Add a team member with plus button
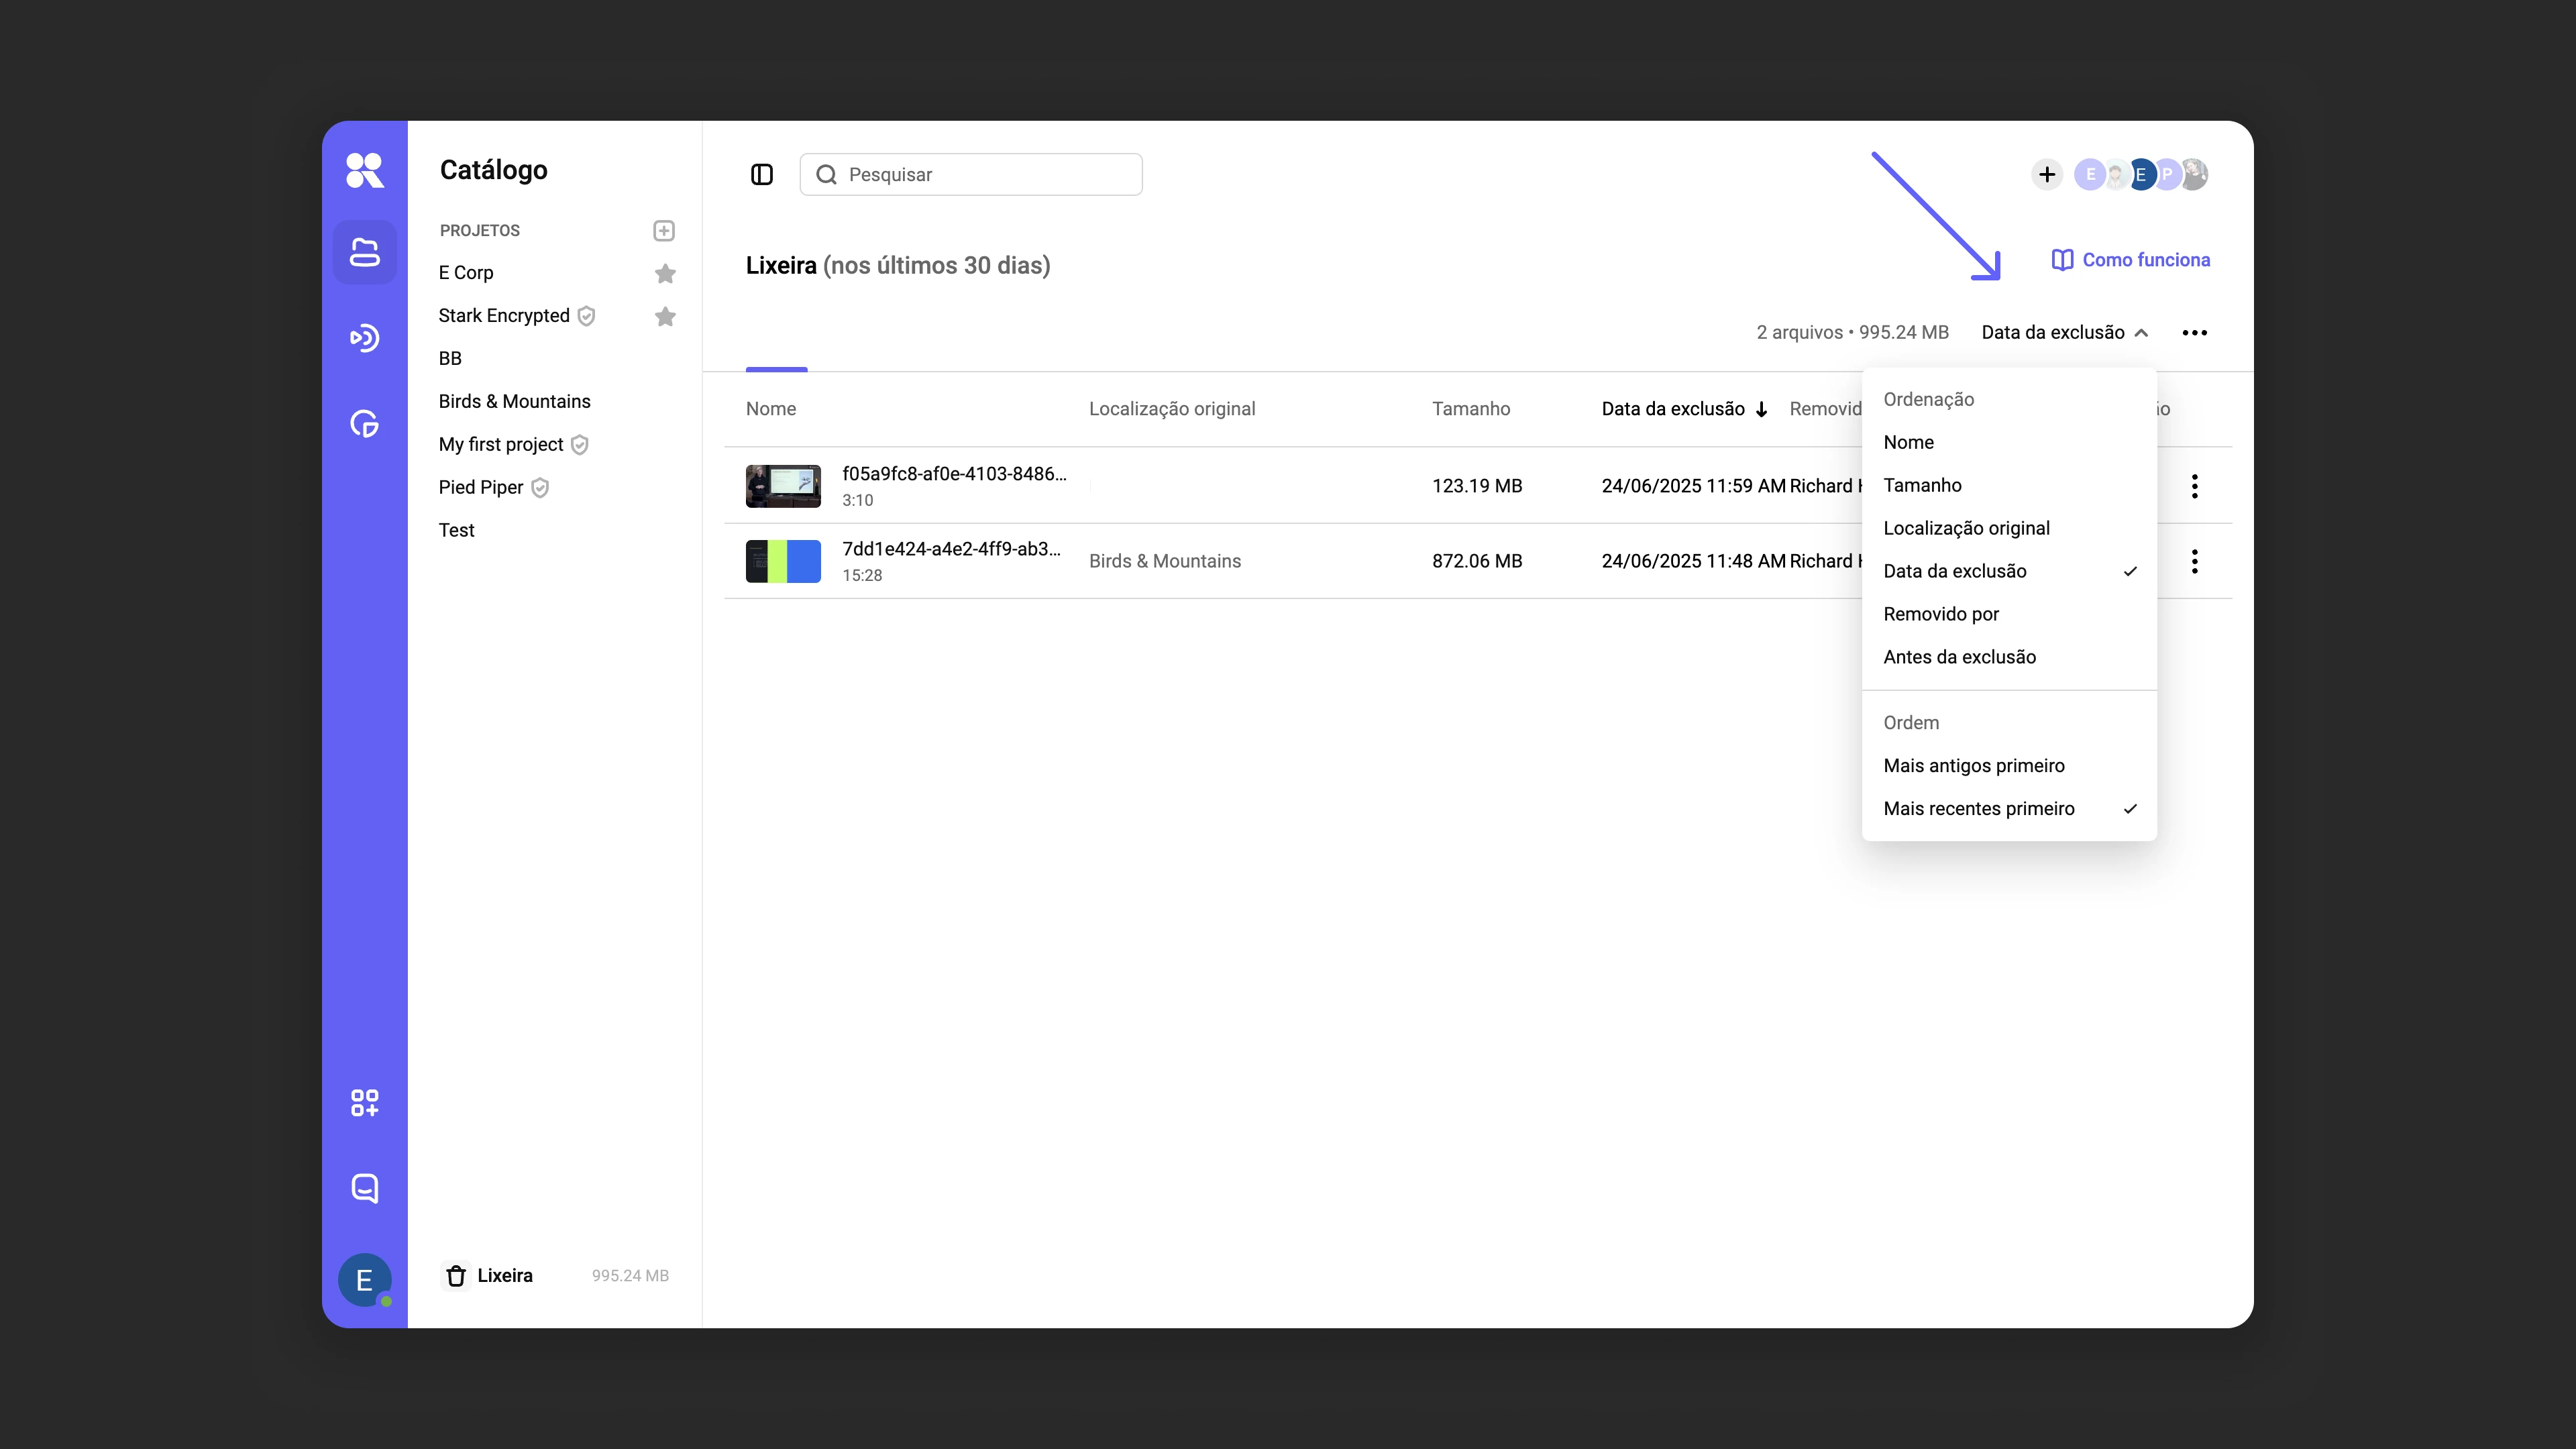This screenshot has height=1449, width=2576. pos(2047,175)
